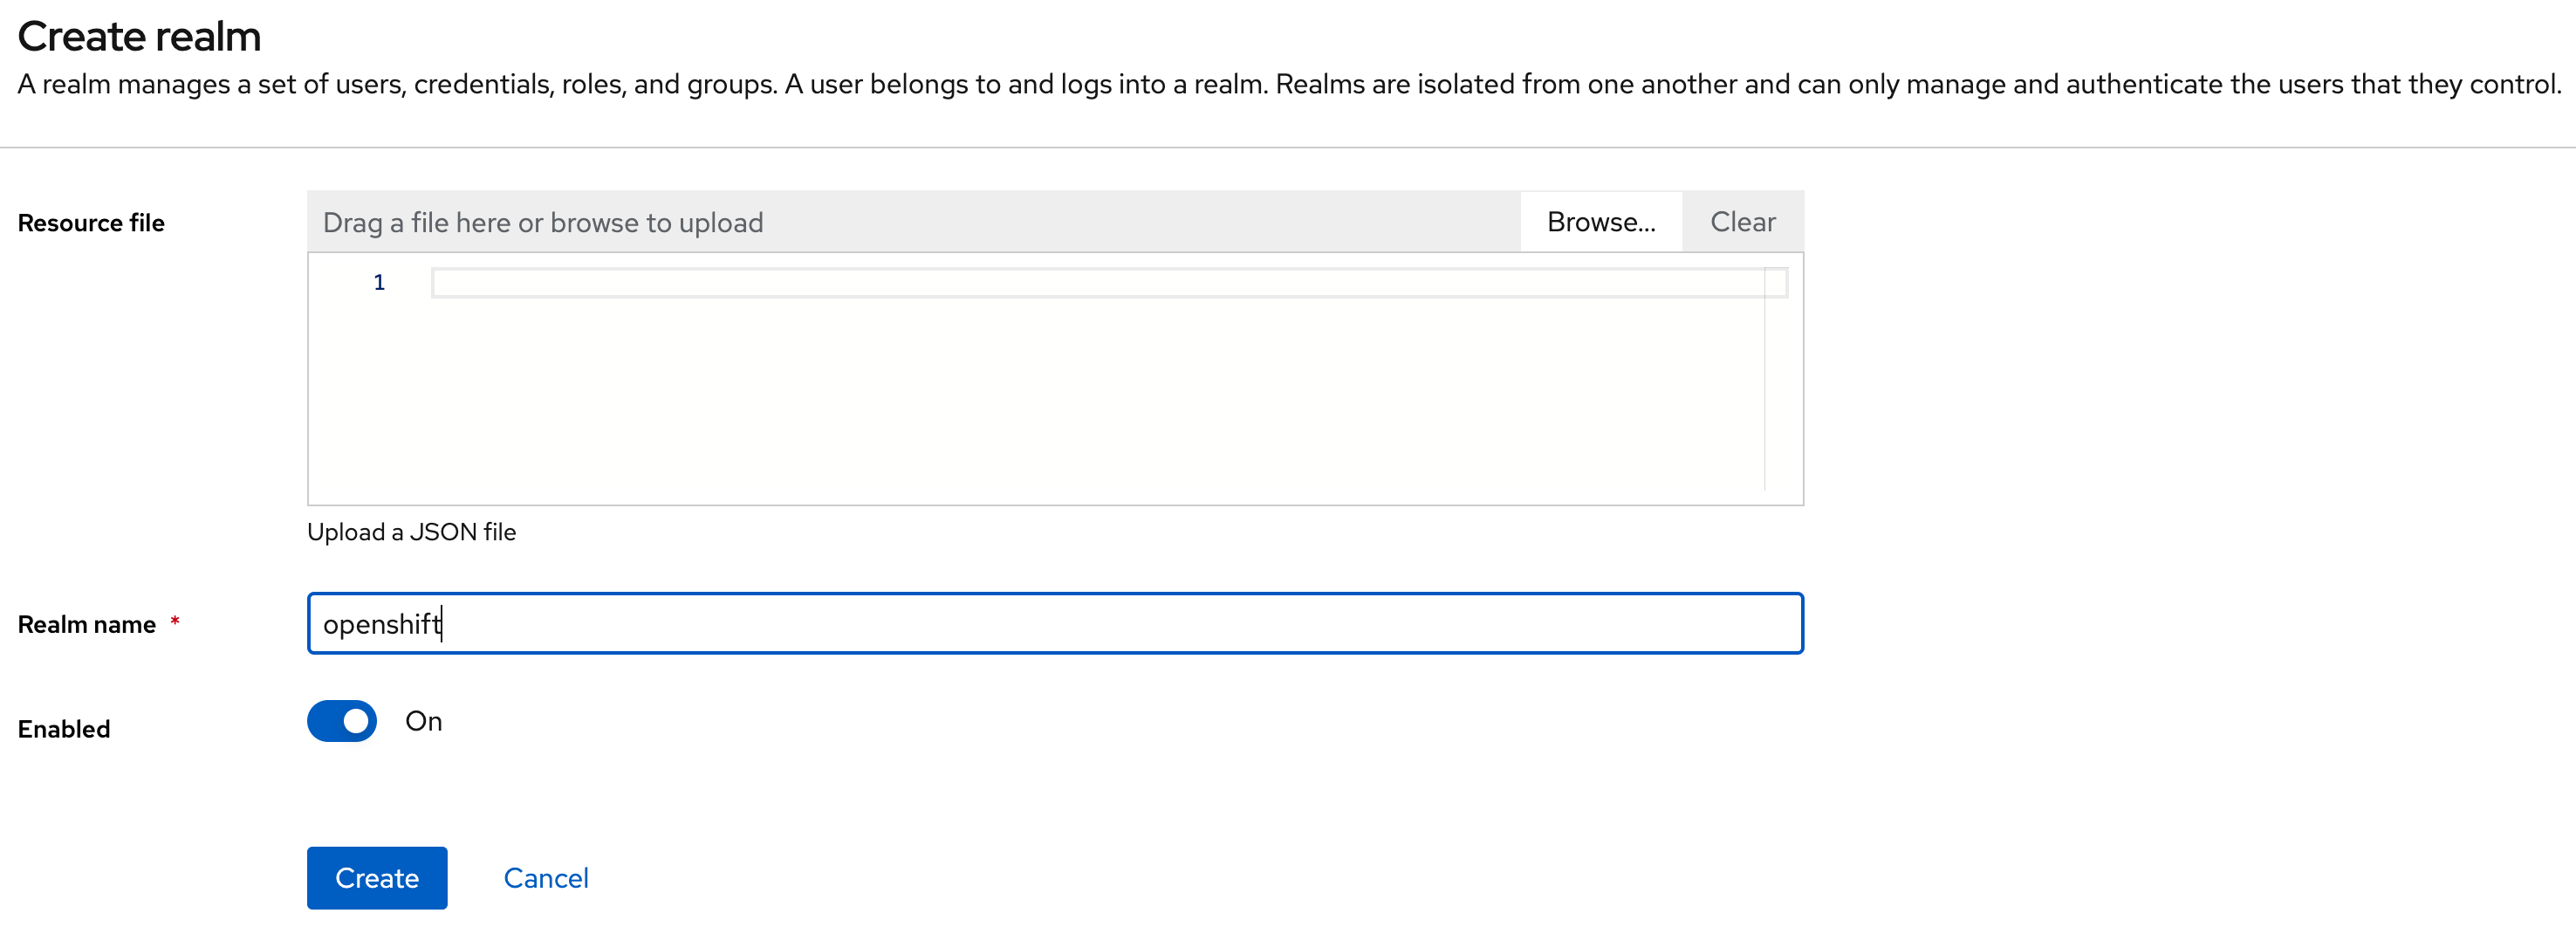The image size is (2576, 927).
Task: Click Clear to remove the resource file
Action: pyautogui.click(x=1743, y=221)
